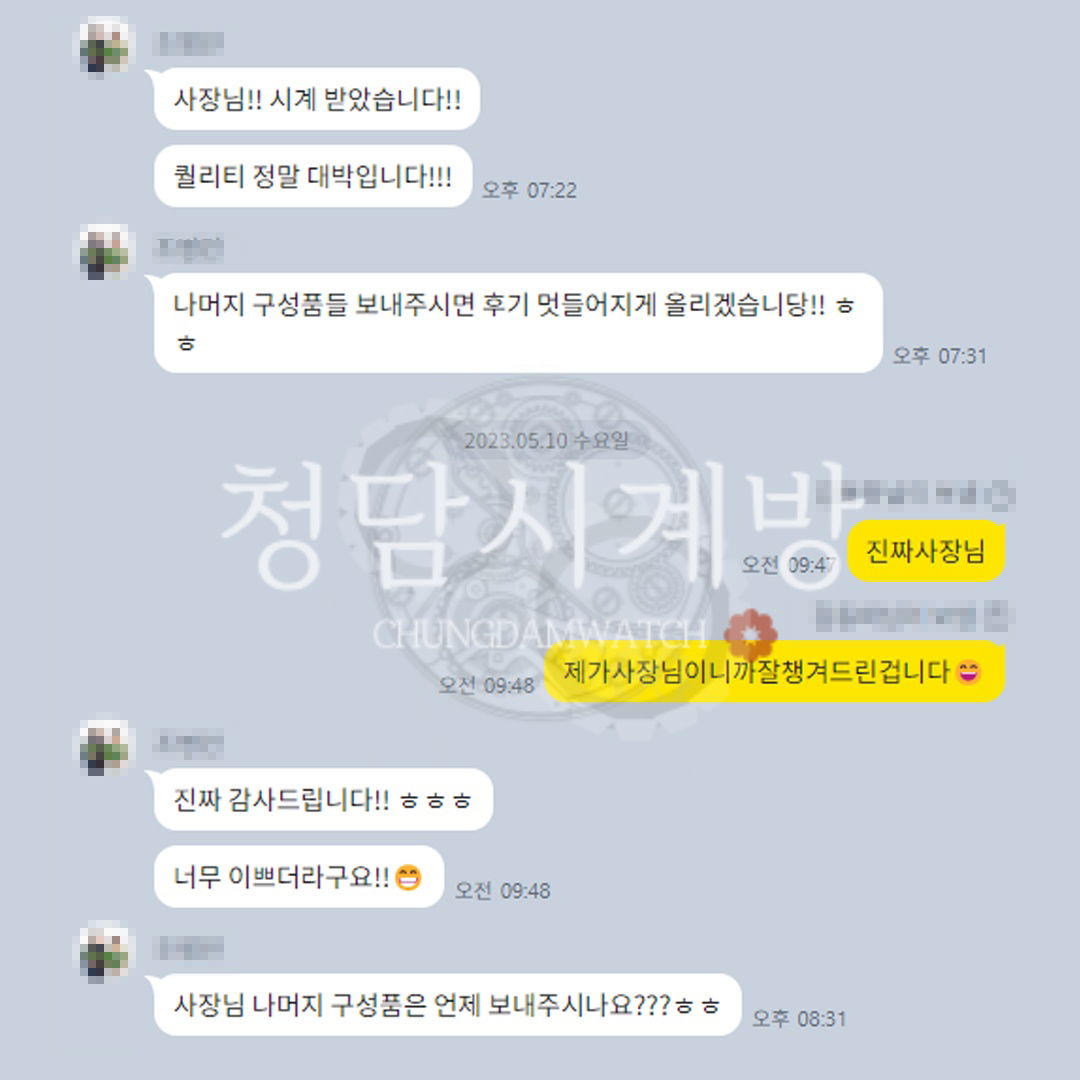Click the 오후 08:31 timestamp

click(x=799, y=1019)
